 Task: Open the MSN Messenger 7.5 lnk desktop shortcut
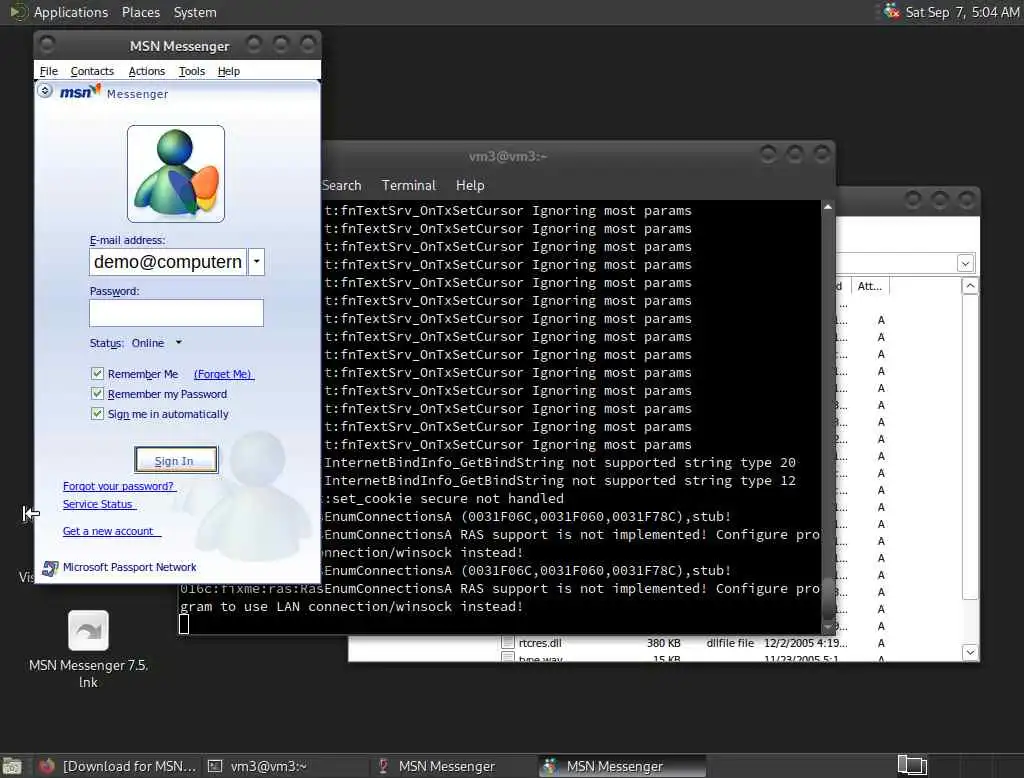[x=88, y=649]
